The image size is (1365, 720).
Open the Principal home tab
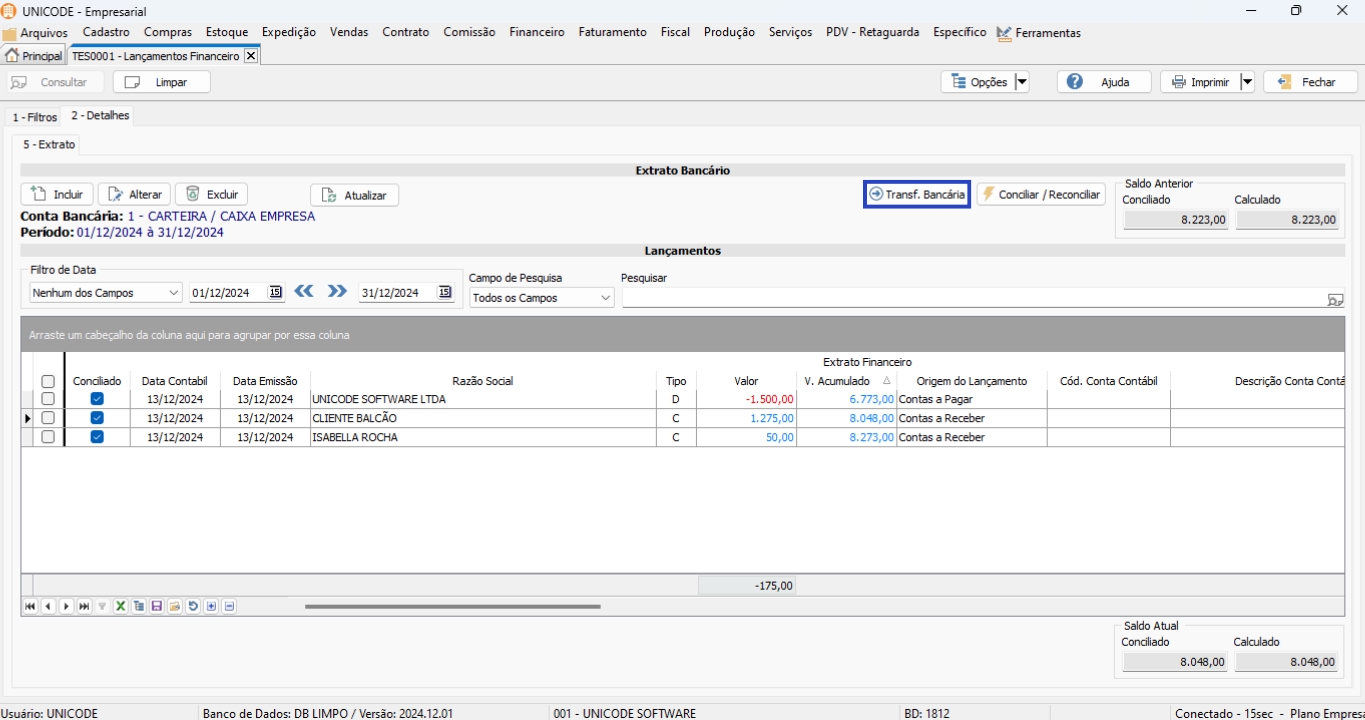34,56
